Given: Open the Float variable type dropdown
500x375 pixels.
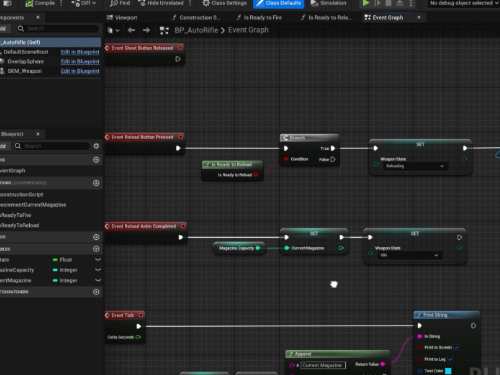Looking at the screenshot, I should point(63,260).
